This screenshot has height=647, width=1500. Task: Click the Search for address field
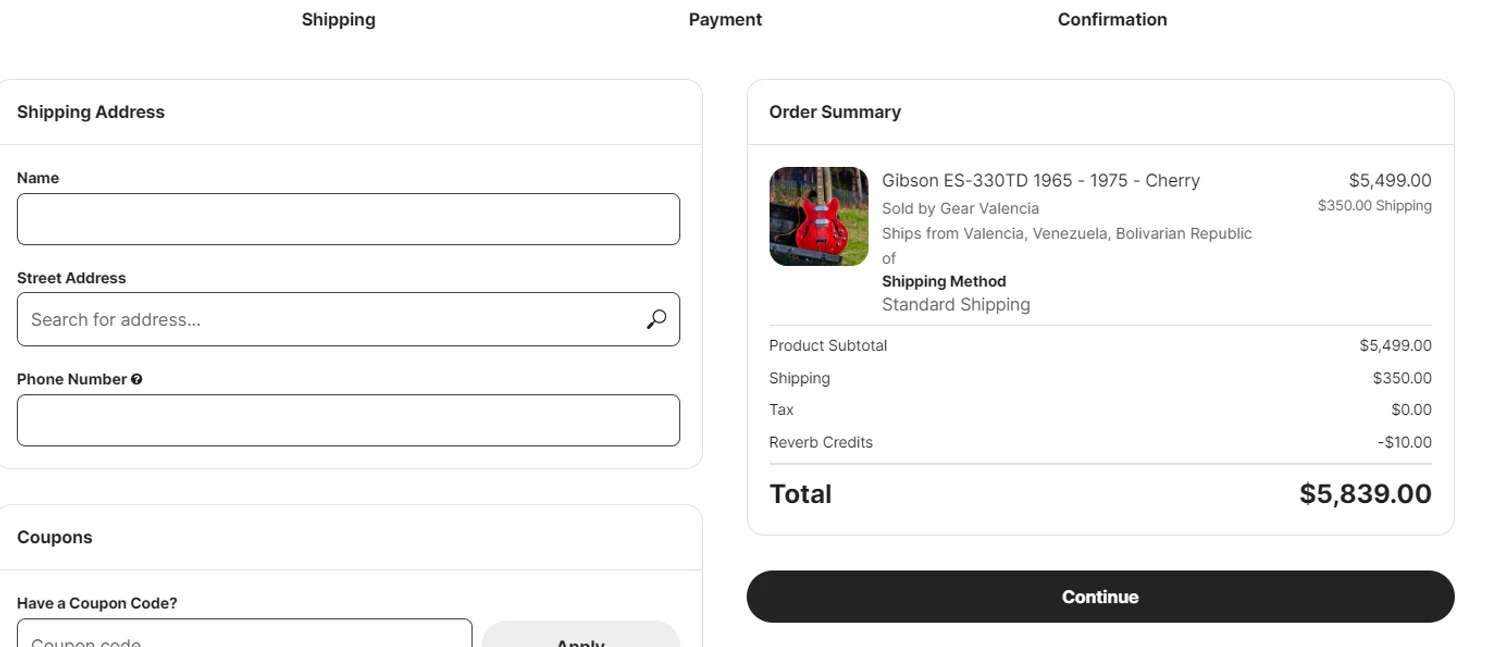pos(330,319)
